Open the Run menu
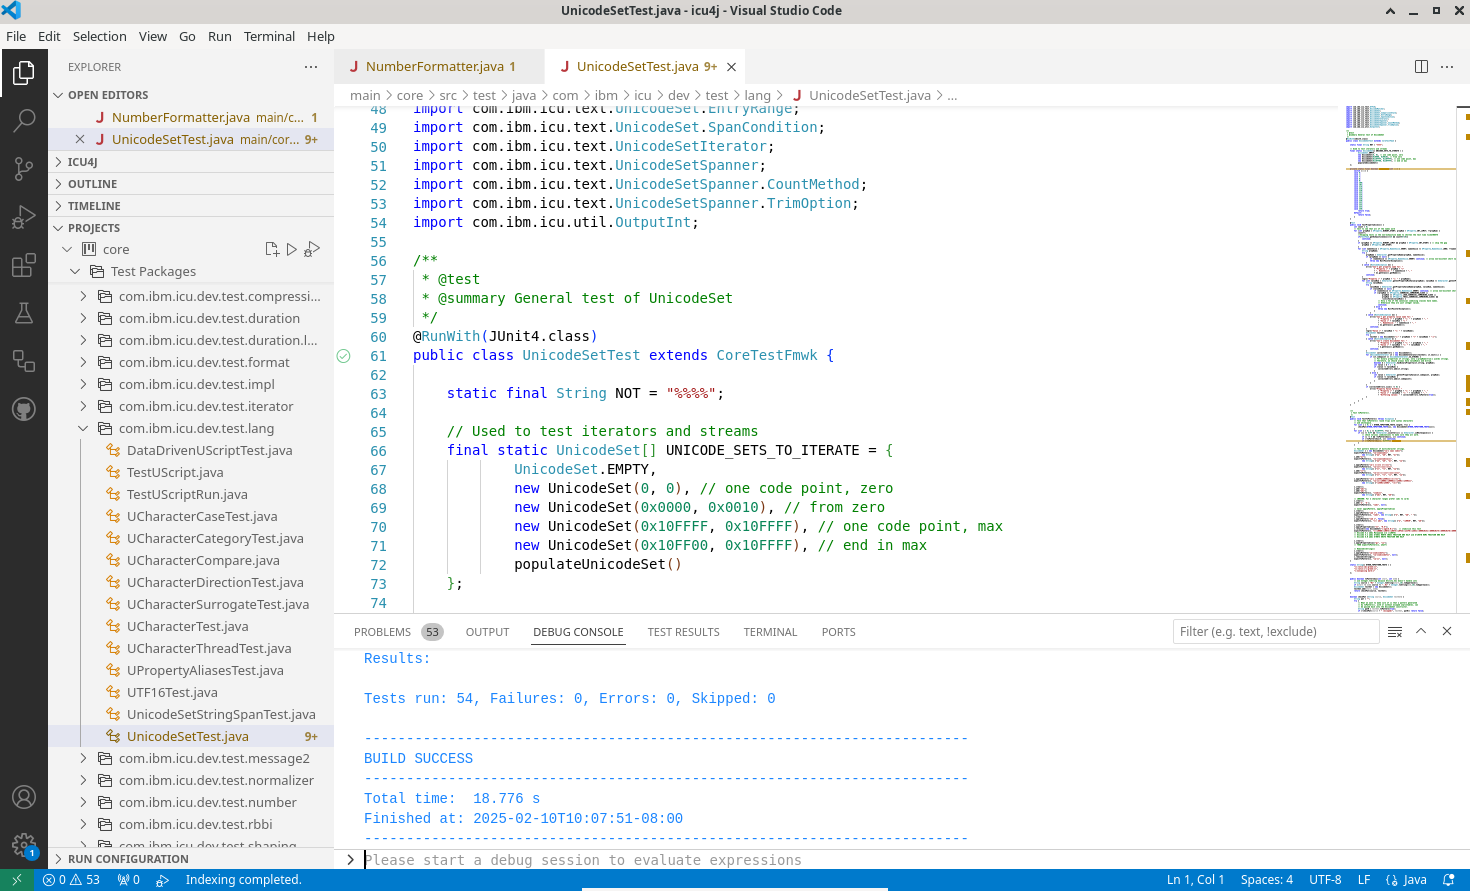1470x891 pixels. pos(220,36)
